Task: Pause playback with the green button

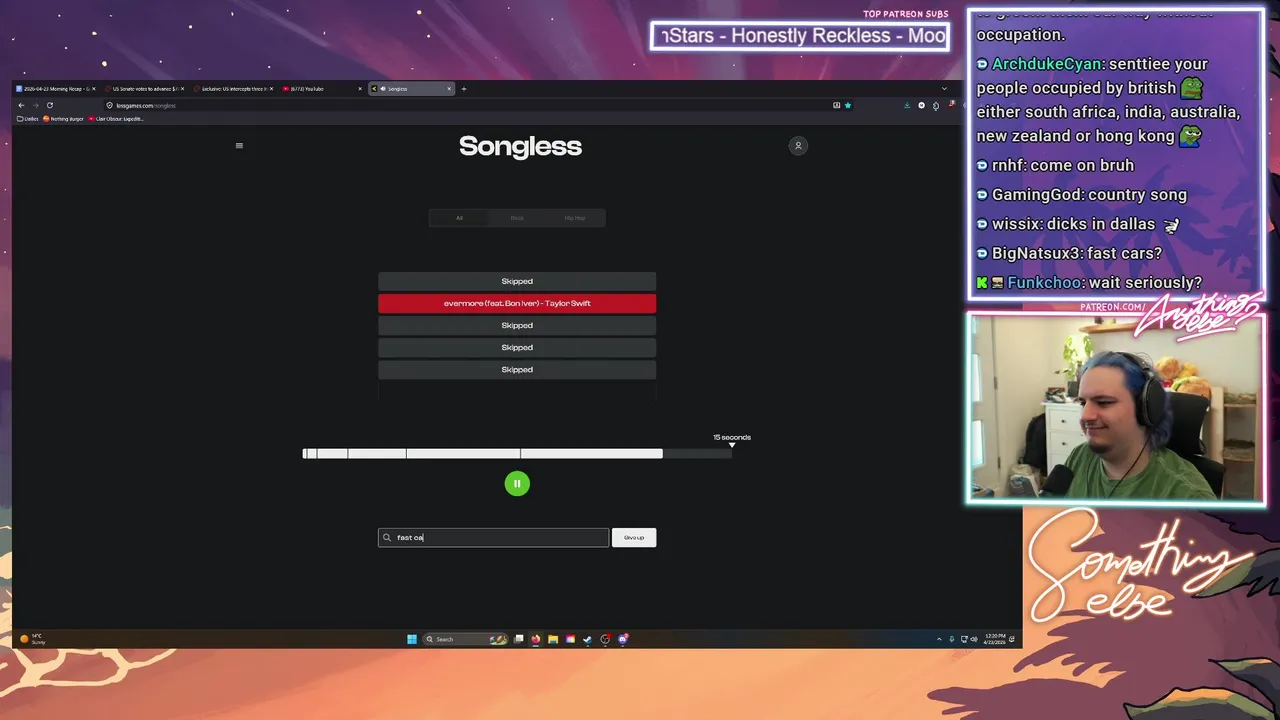Action: tap(517, 484)
